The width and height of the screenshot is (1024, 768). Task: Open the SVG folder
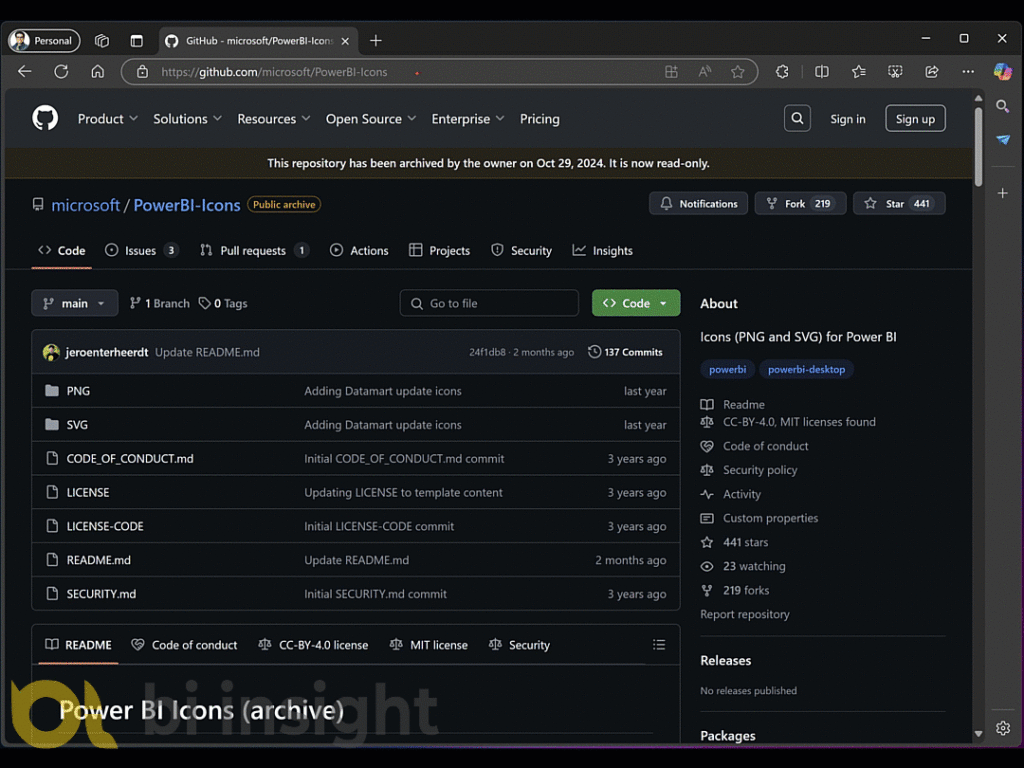pyautogui.click(x=77, y=424)
